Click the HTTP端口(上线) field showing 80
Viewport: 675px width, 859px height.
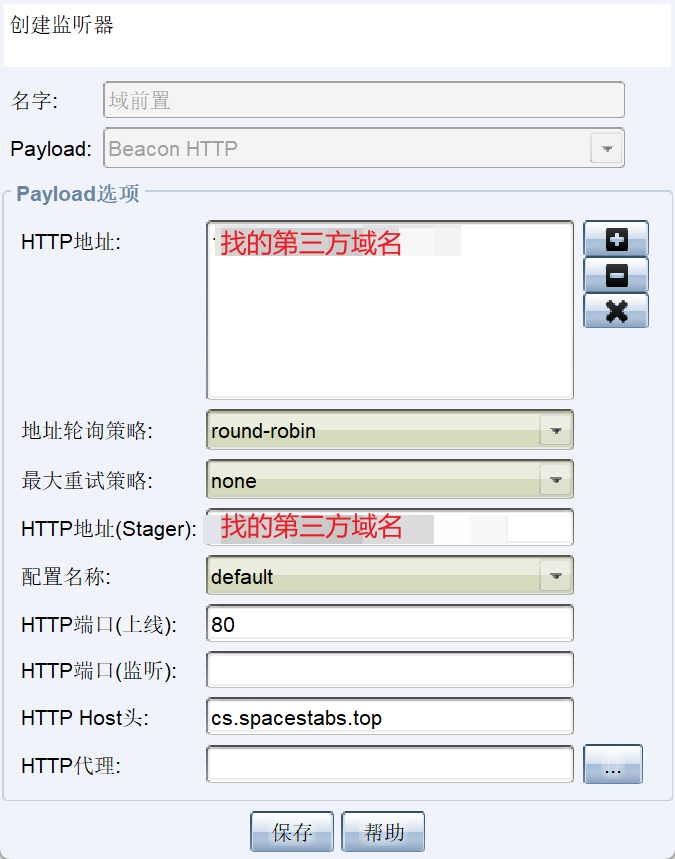pyautogui.click(x=389, y=624)
